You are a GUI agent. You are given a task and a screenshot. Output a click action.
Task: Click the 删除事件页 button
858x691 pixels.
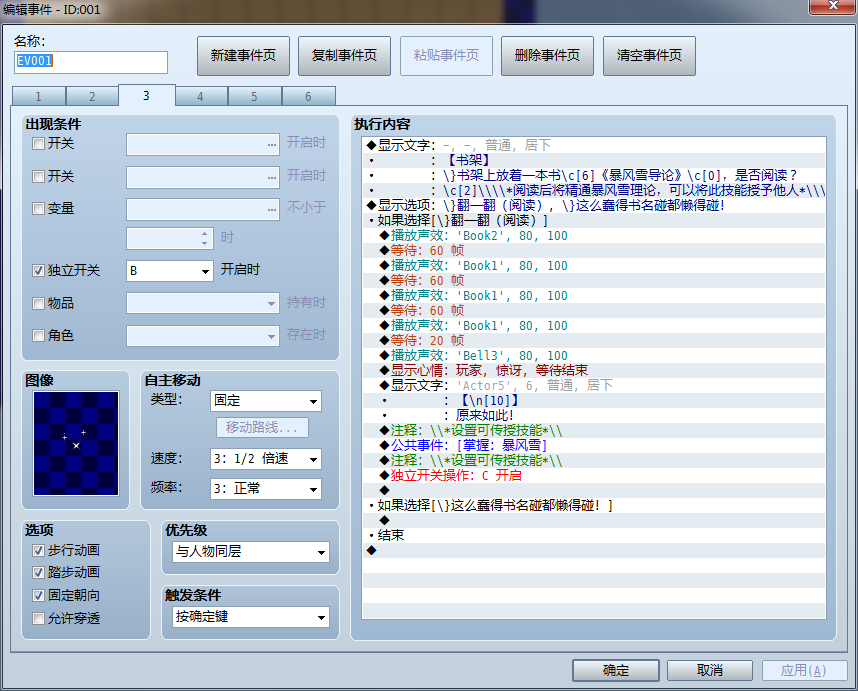tap(548, 56)
